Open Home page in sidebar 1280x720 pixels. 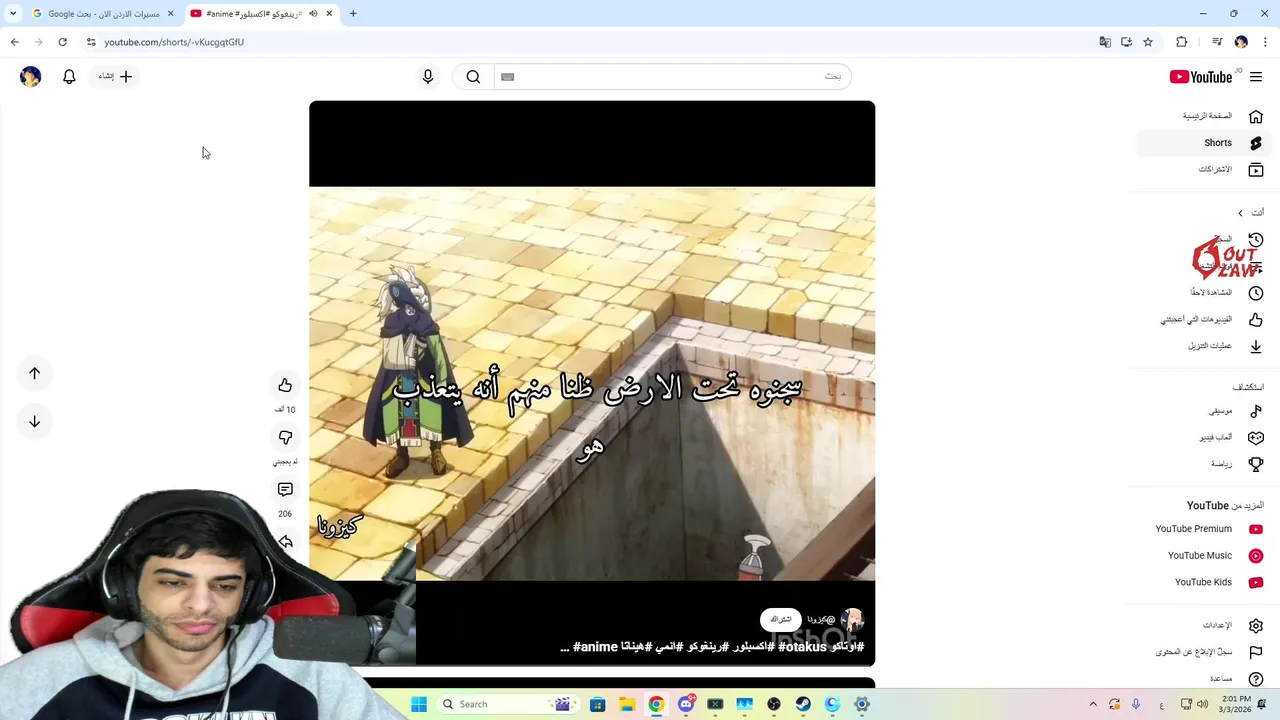point(1204,116)
